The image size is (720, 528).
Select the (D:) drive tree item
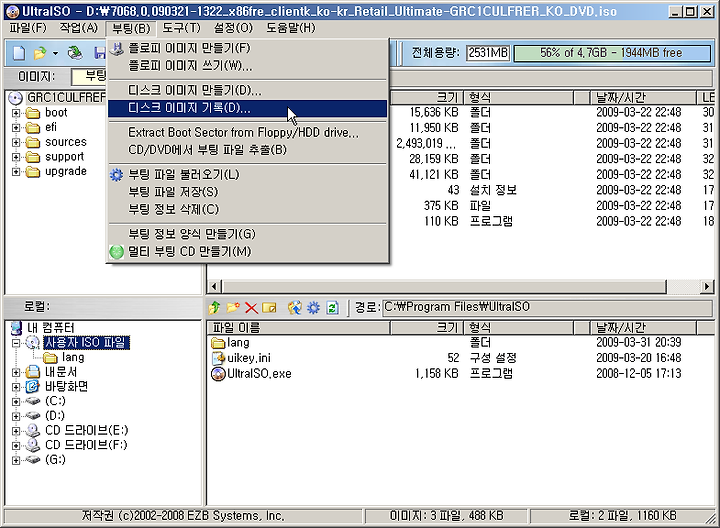click(55, 416)
